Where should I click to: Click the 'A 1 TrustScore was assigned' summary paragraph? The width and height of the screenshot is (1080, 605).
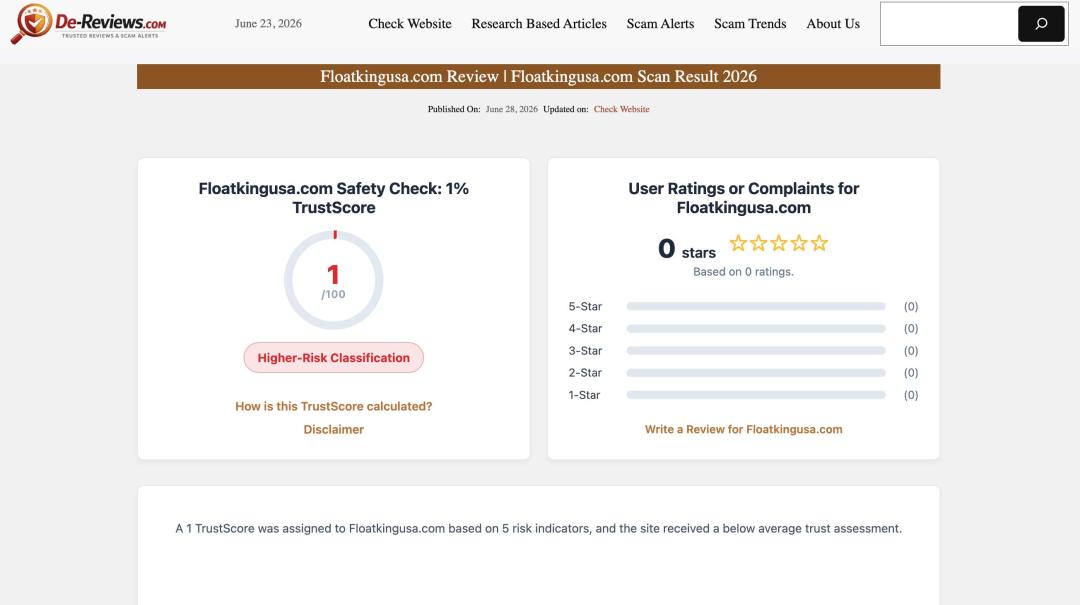(539, 529)
